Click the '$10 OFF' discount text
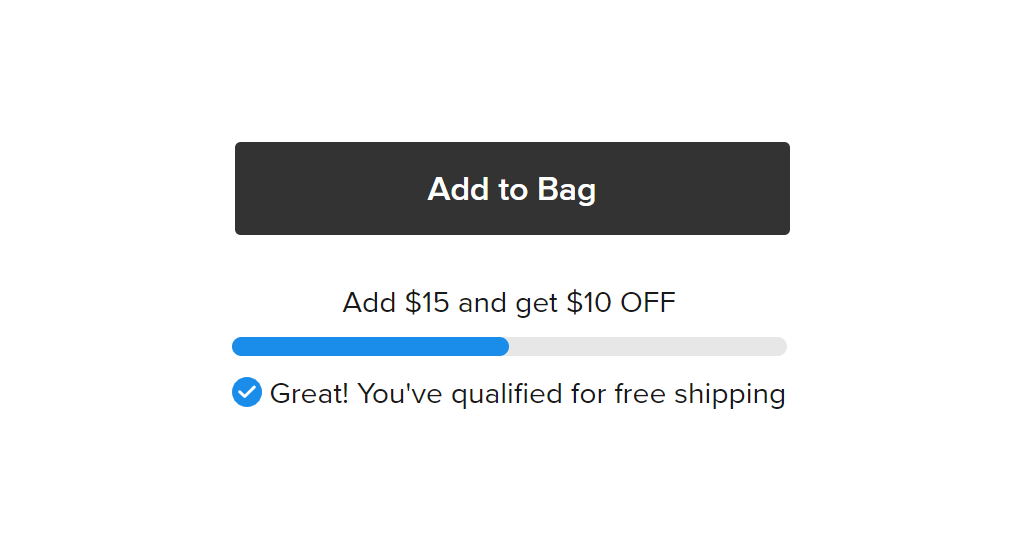The image size is (1024, 538). coord(620,302)
